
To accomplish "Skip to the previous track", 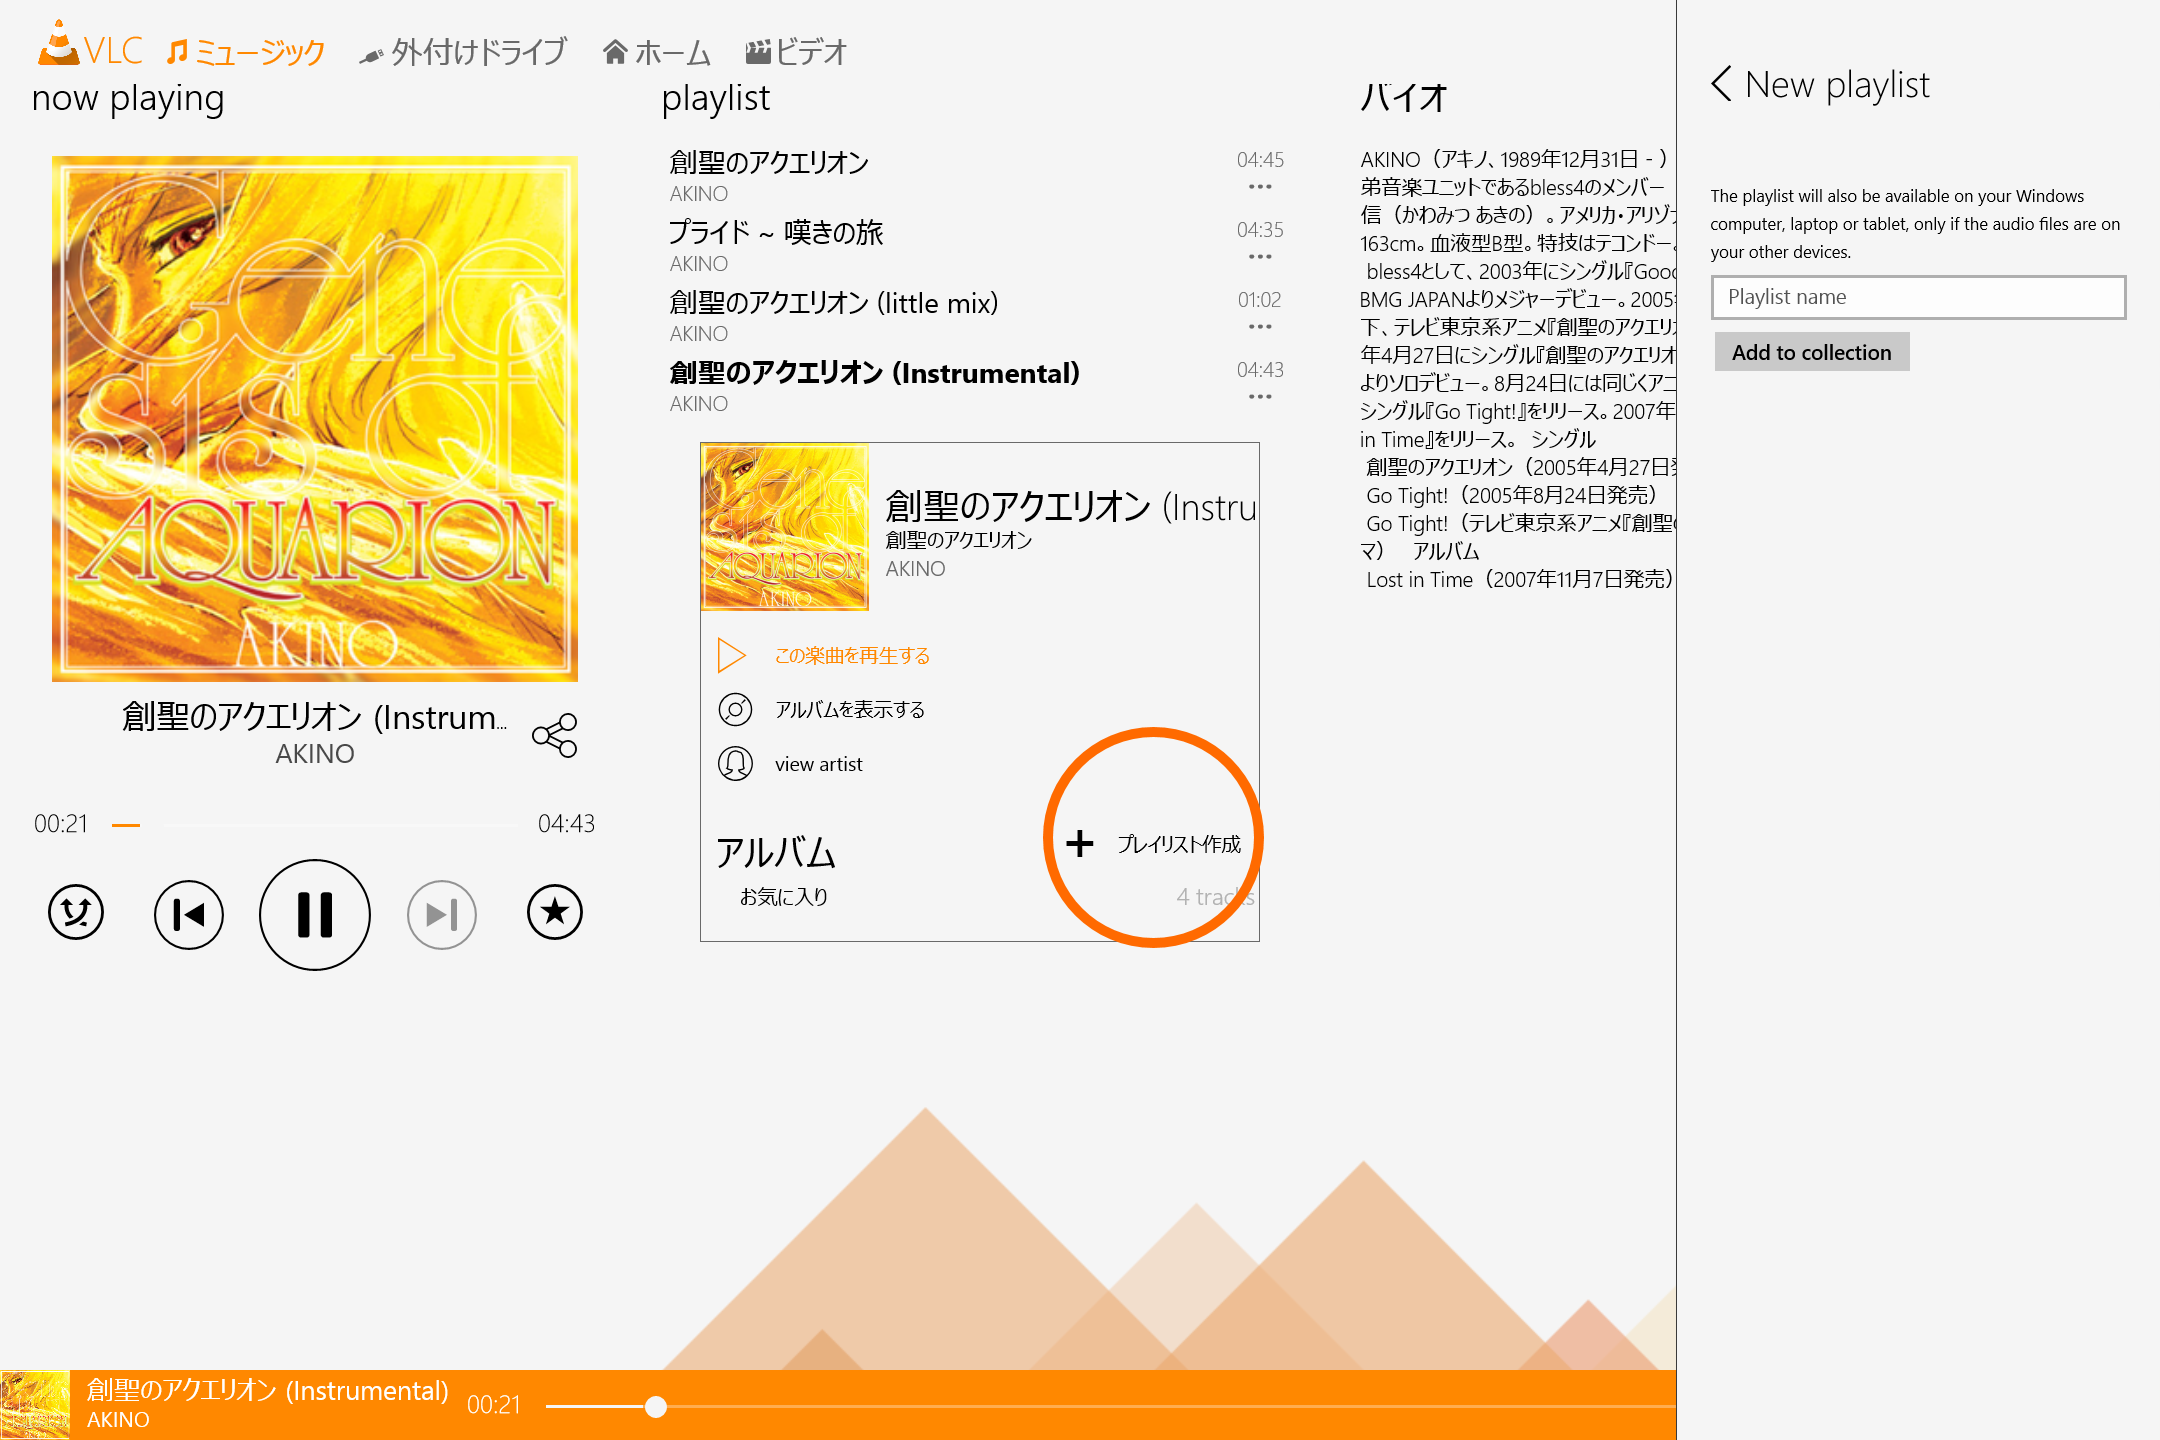I will coord(188,913).
